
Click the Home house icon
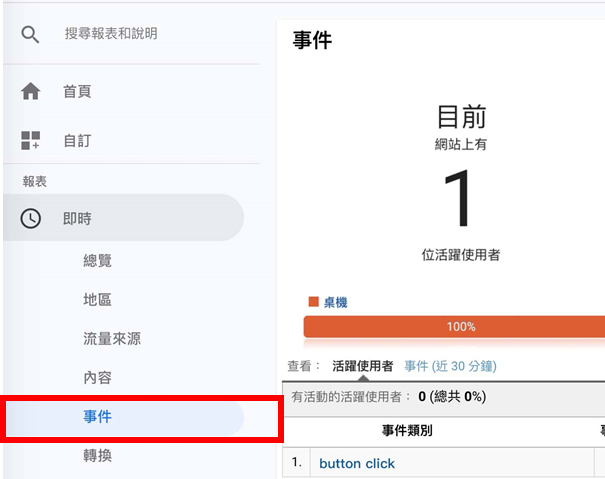(x=30, y=91)
